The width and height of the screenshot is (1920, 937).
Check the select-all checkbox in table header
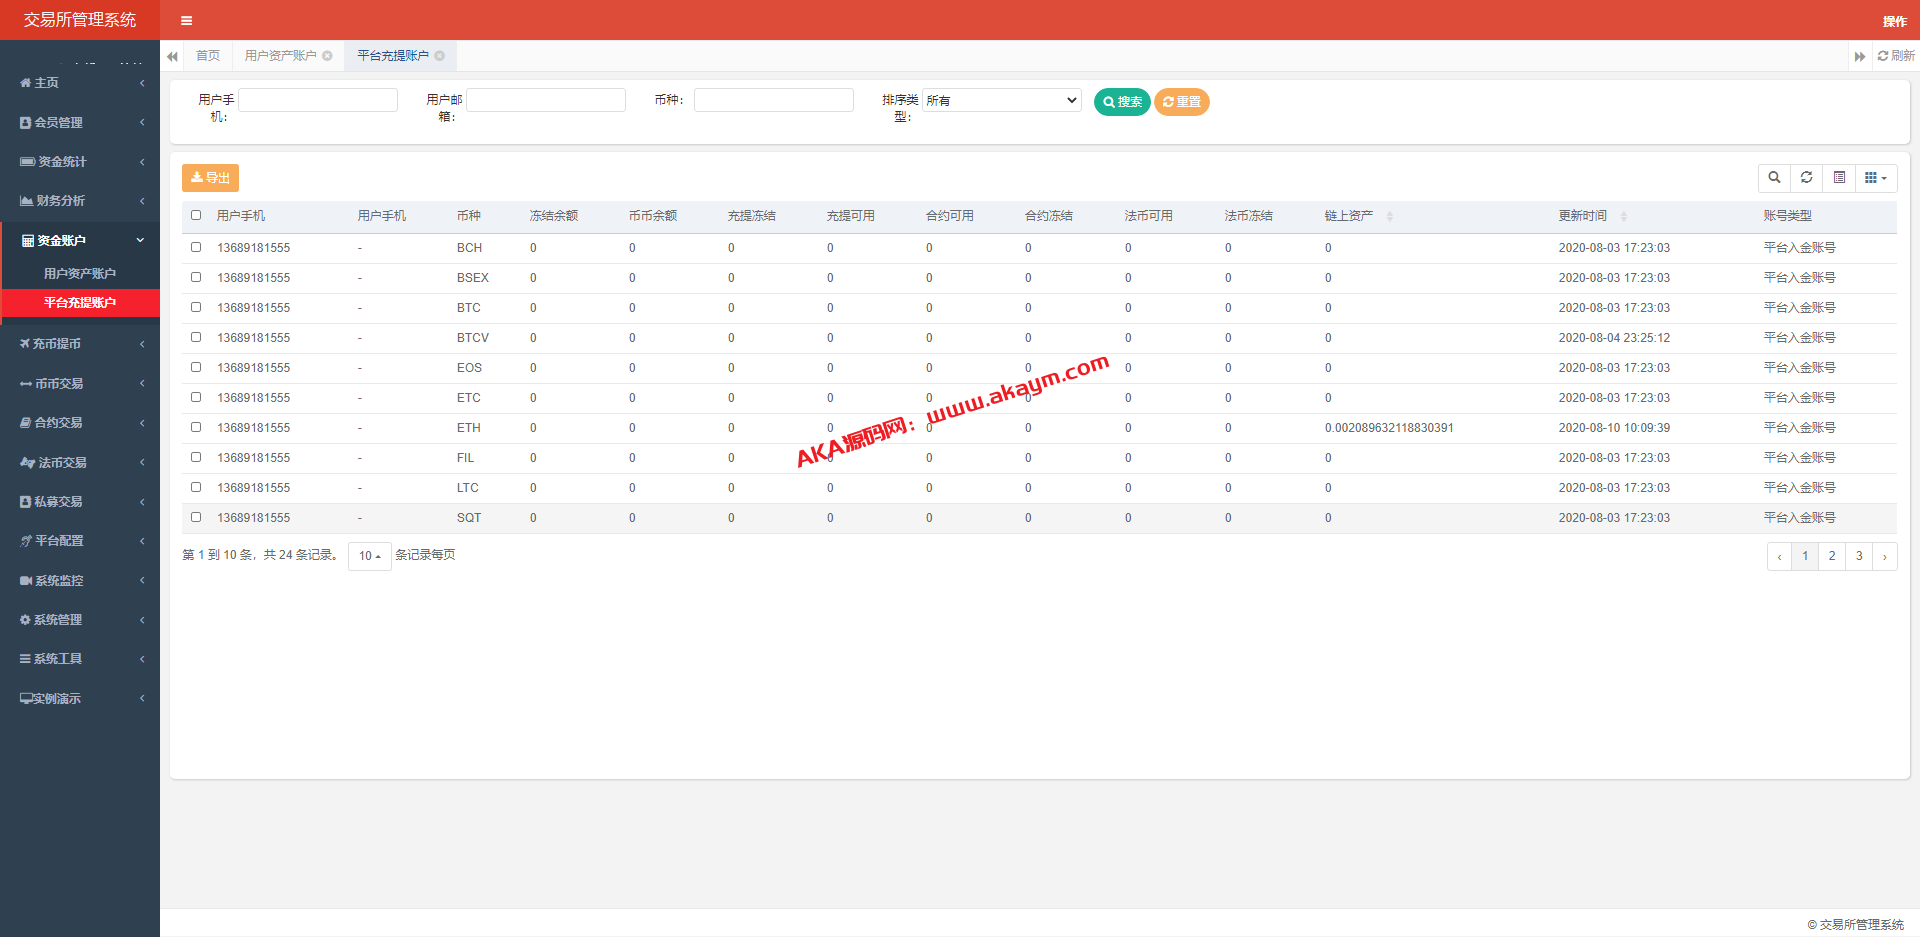[x=196, y=216]
